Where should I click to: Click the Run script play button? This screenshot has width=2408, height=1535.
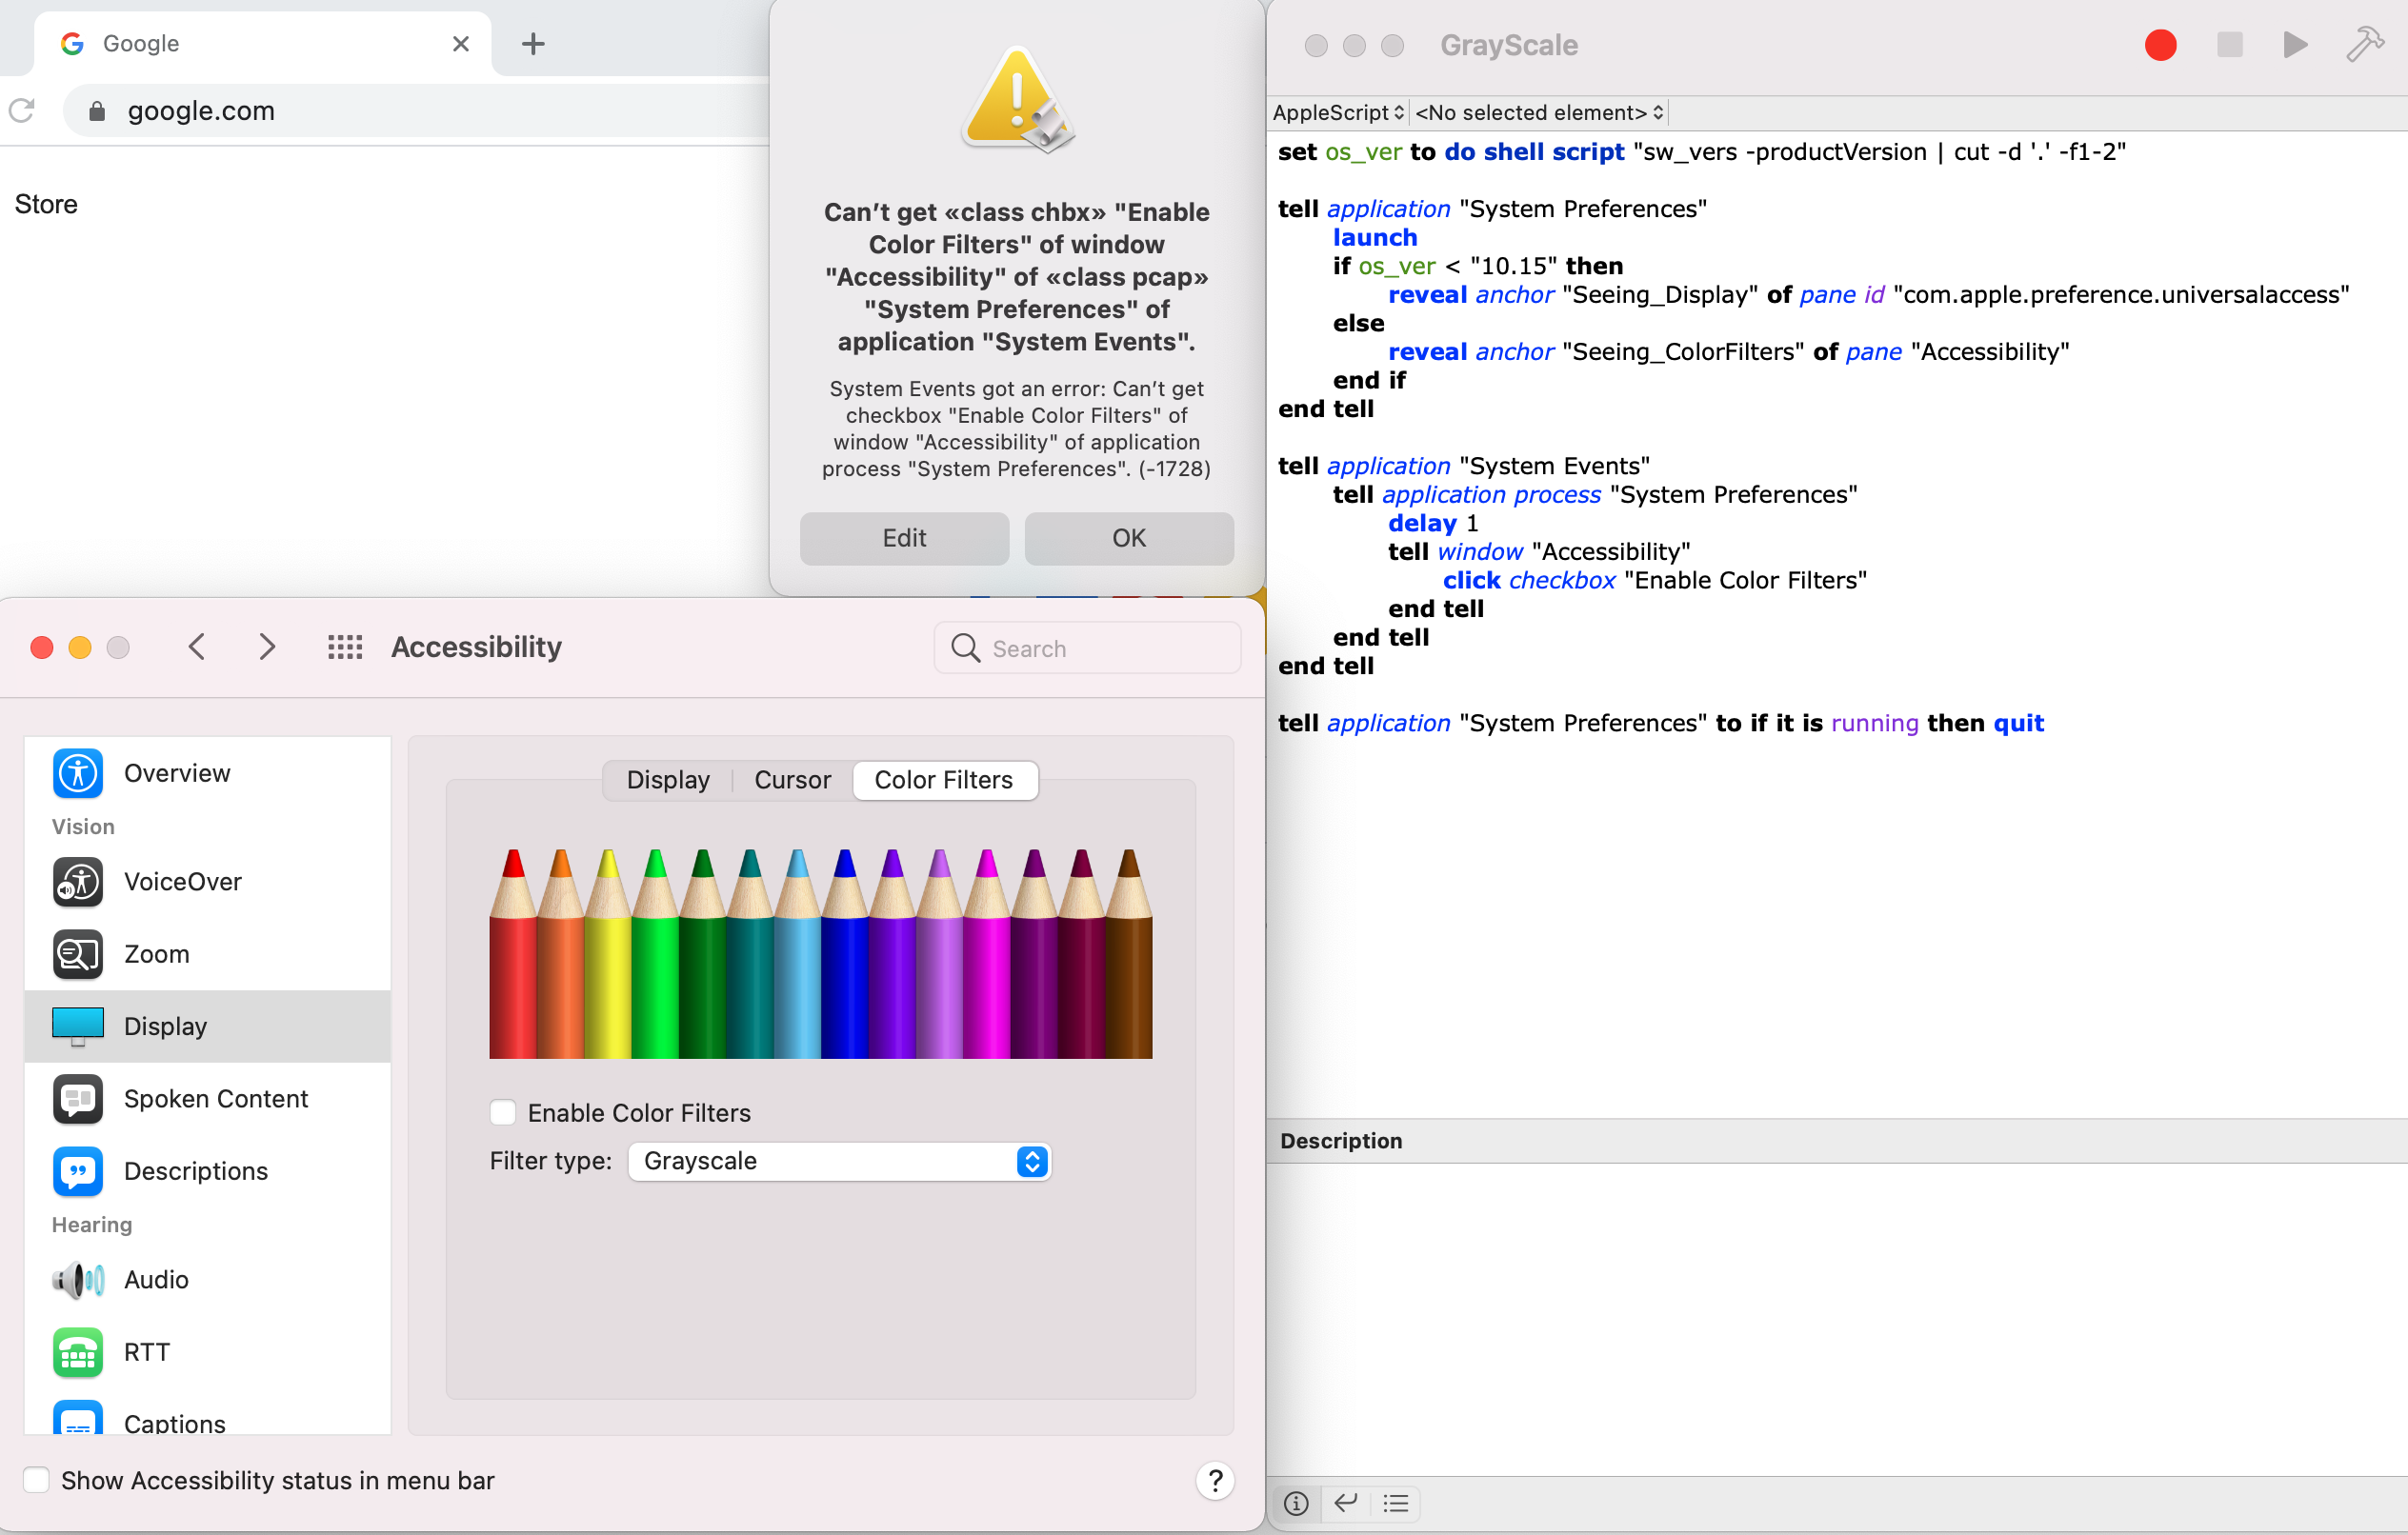point(2294,45)
